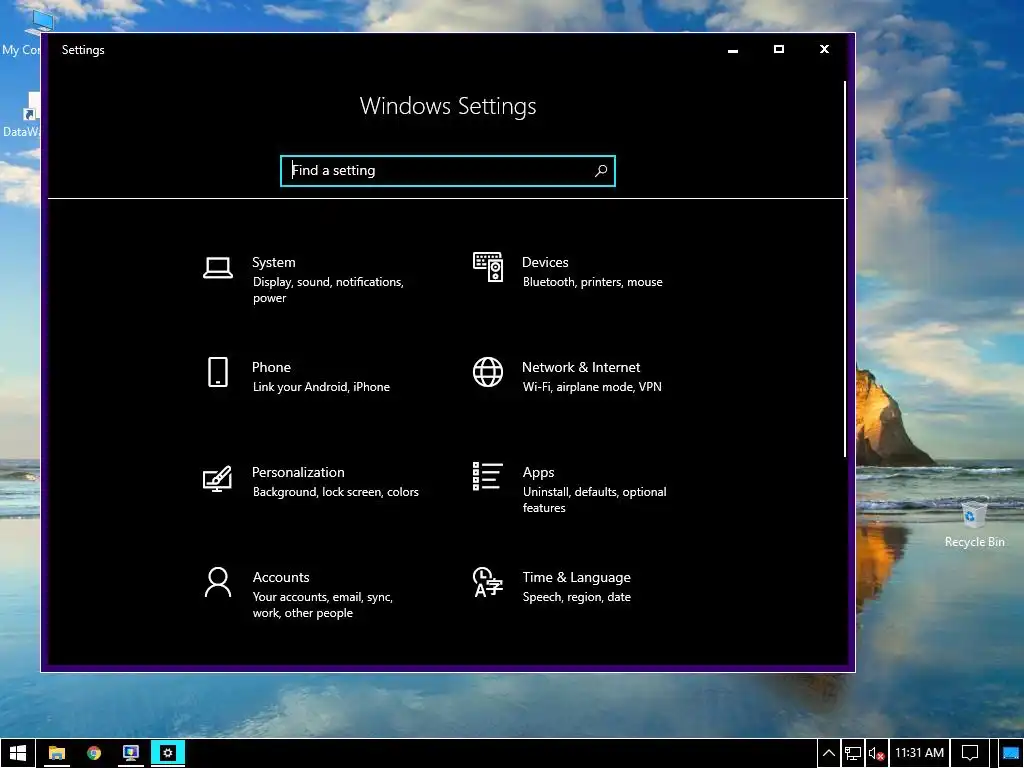The image size is (1024, 768).
Task: Open the Phone icon
Action: pyautogui.click(x=217, y=372)
